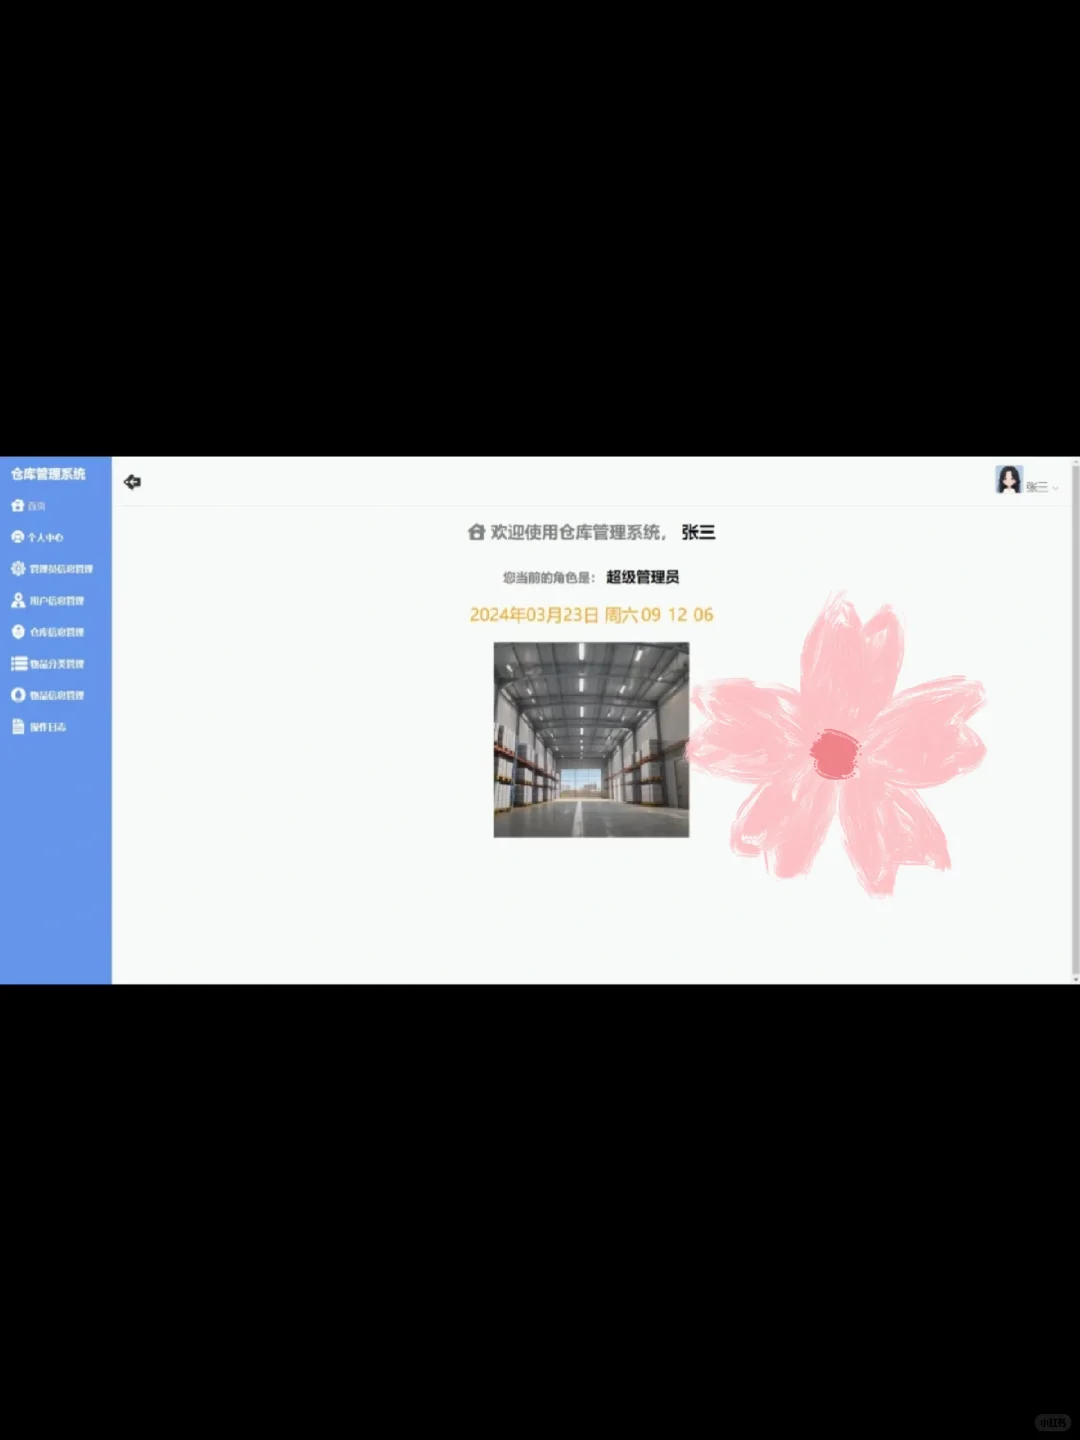Collapse the sidebar with the arrow icon

coord(132,481)
